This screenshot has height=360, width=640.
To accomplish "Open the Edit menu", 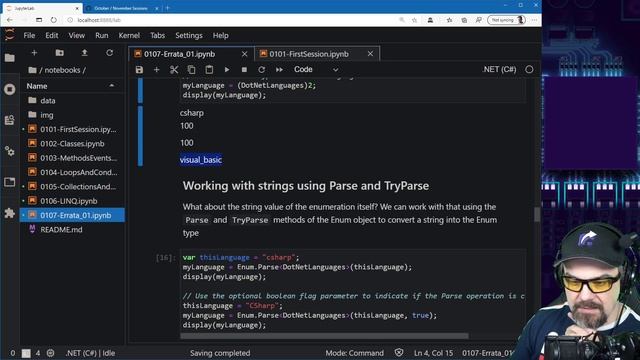I will coord(51,36).
